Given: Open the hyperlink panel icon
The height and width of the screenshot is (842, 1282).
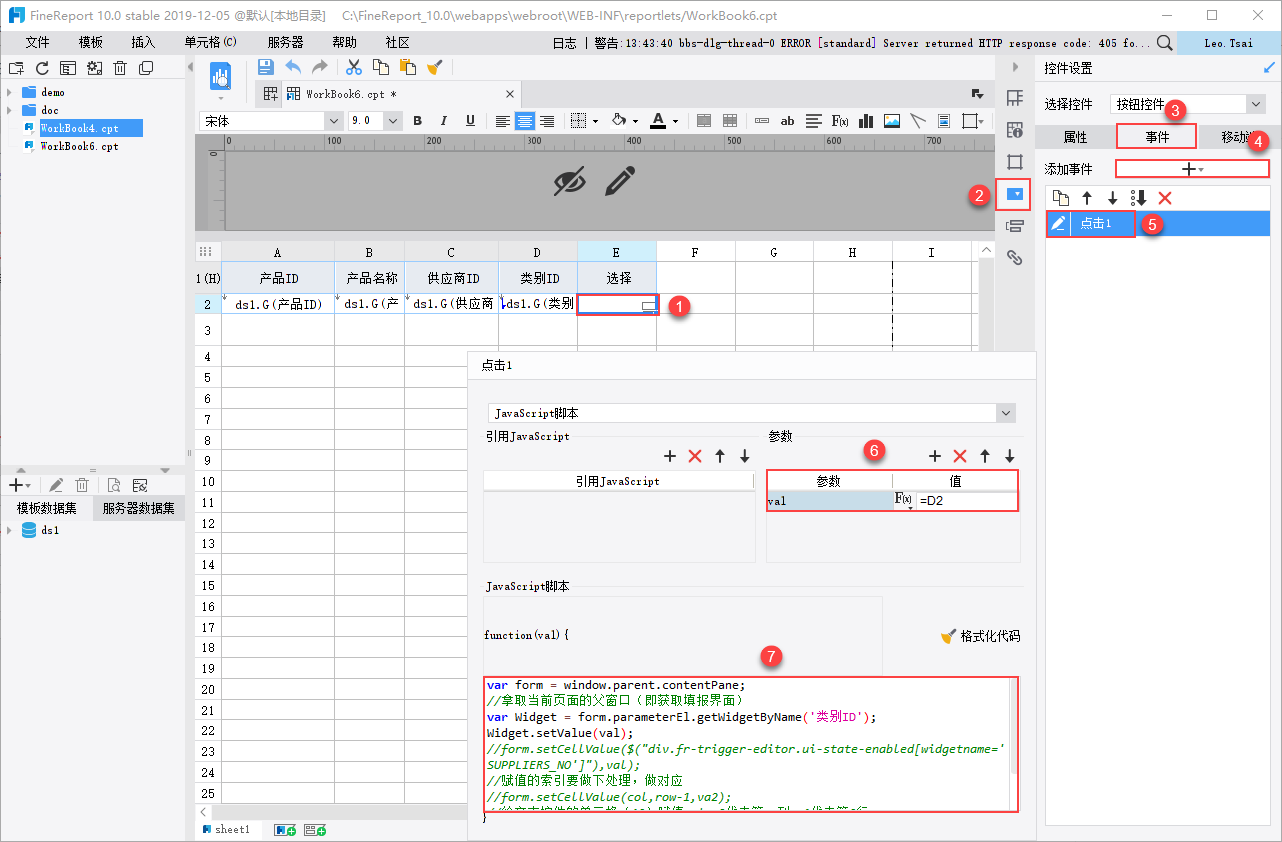Looking at the screenshot, I should [1015, 258].
